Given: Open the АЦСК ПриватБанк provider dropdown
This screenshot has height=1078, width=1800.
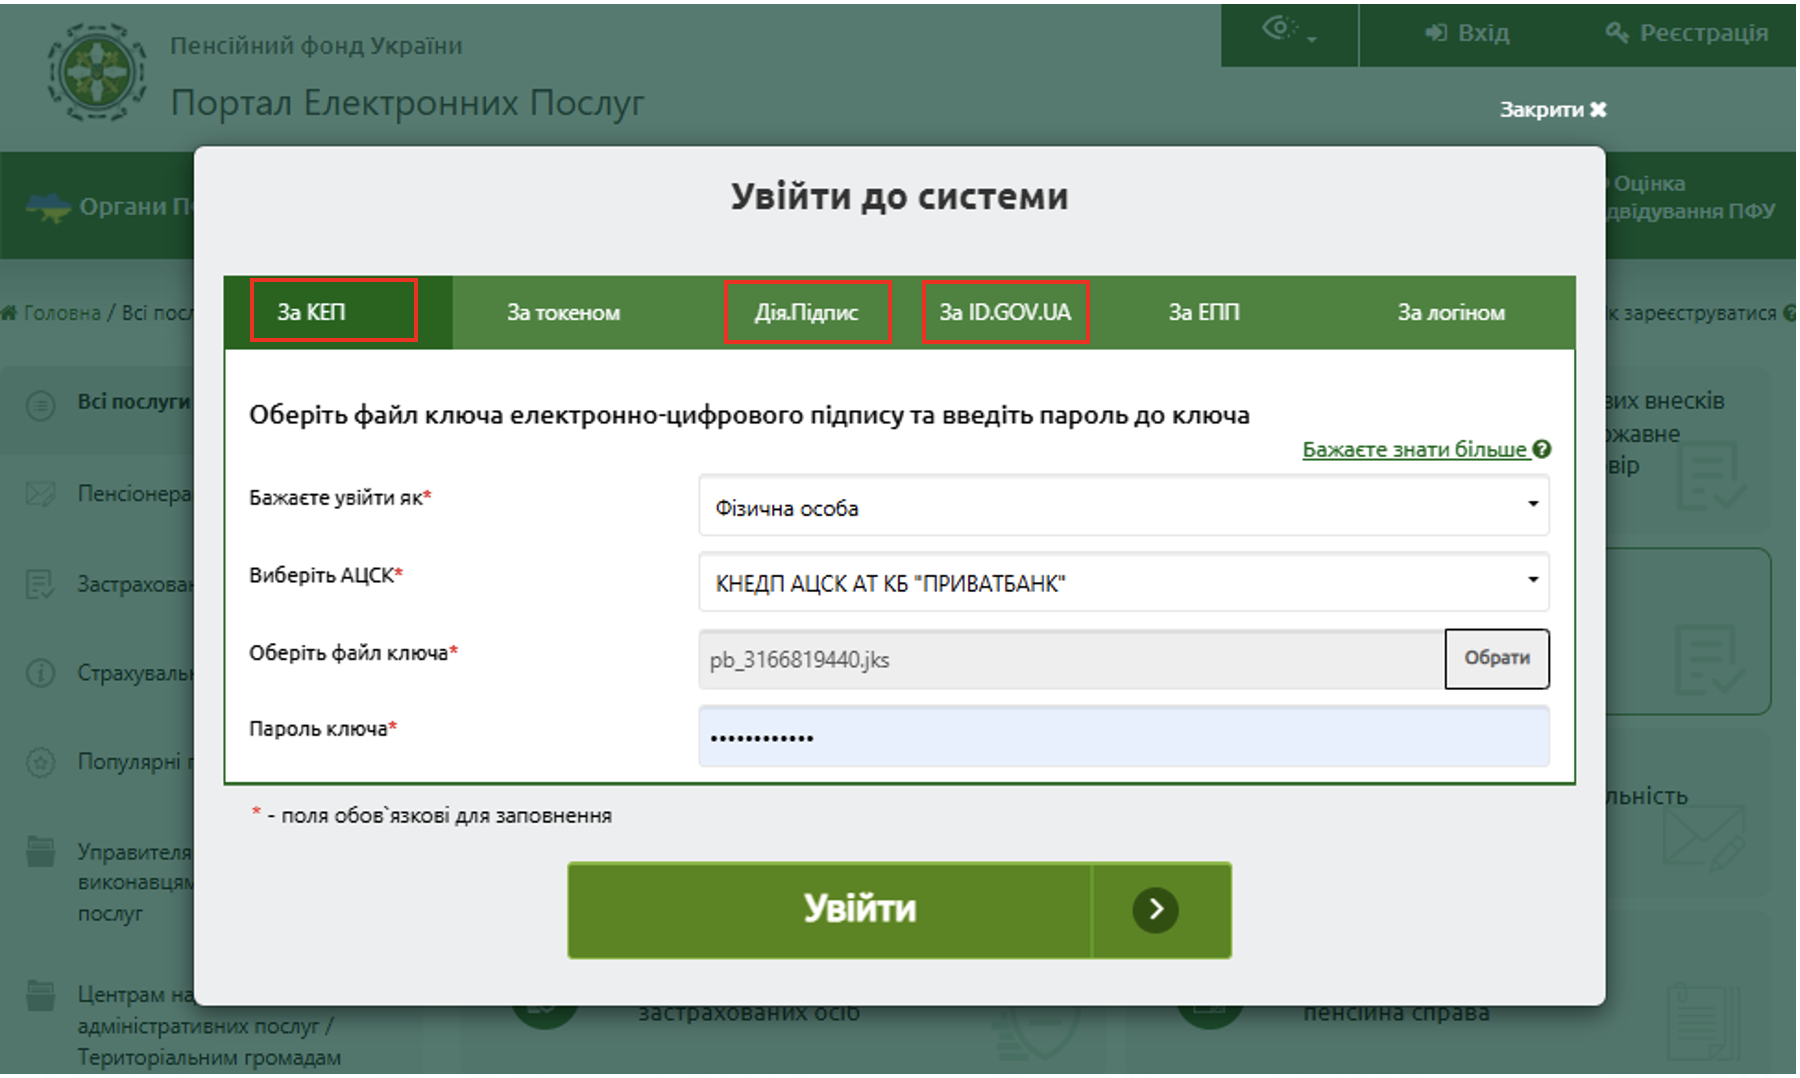Looking at the screenshot, I should tap(1123, 583).
